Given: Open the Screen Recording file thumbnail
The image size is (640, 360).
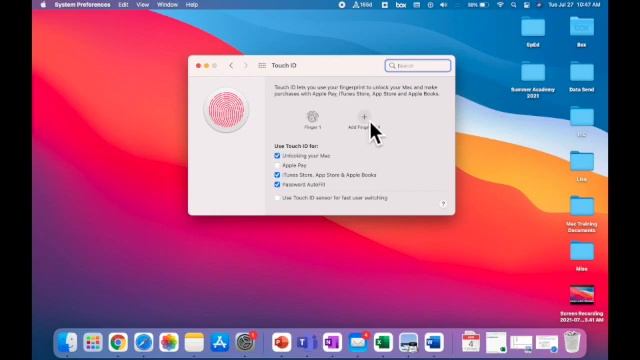Looking at the screenshot, I should coord(582,294).
